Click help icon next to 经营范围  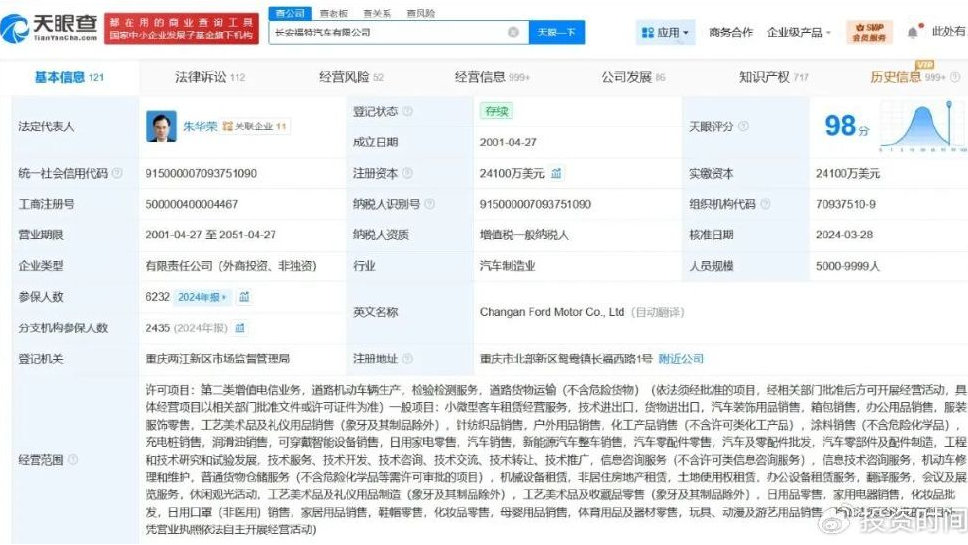(73, 459)
